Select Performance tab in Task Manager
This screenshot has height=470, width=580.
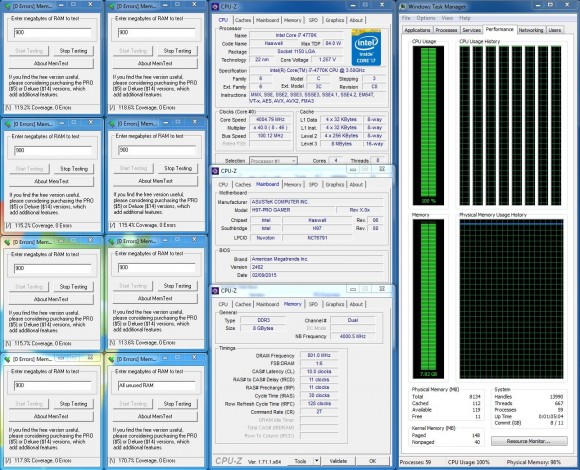(499, 29)
